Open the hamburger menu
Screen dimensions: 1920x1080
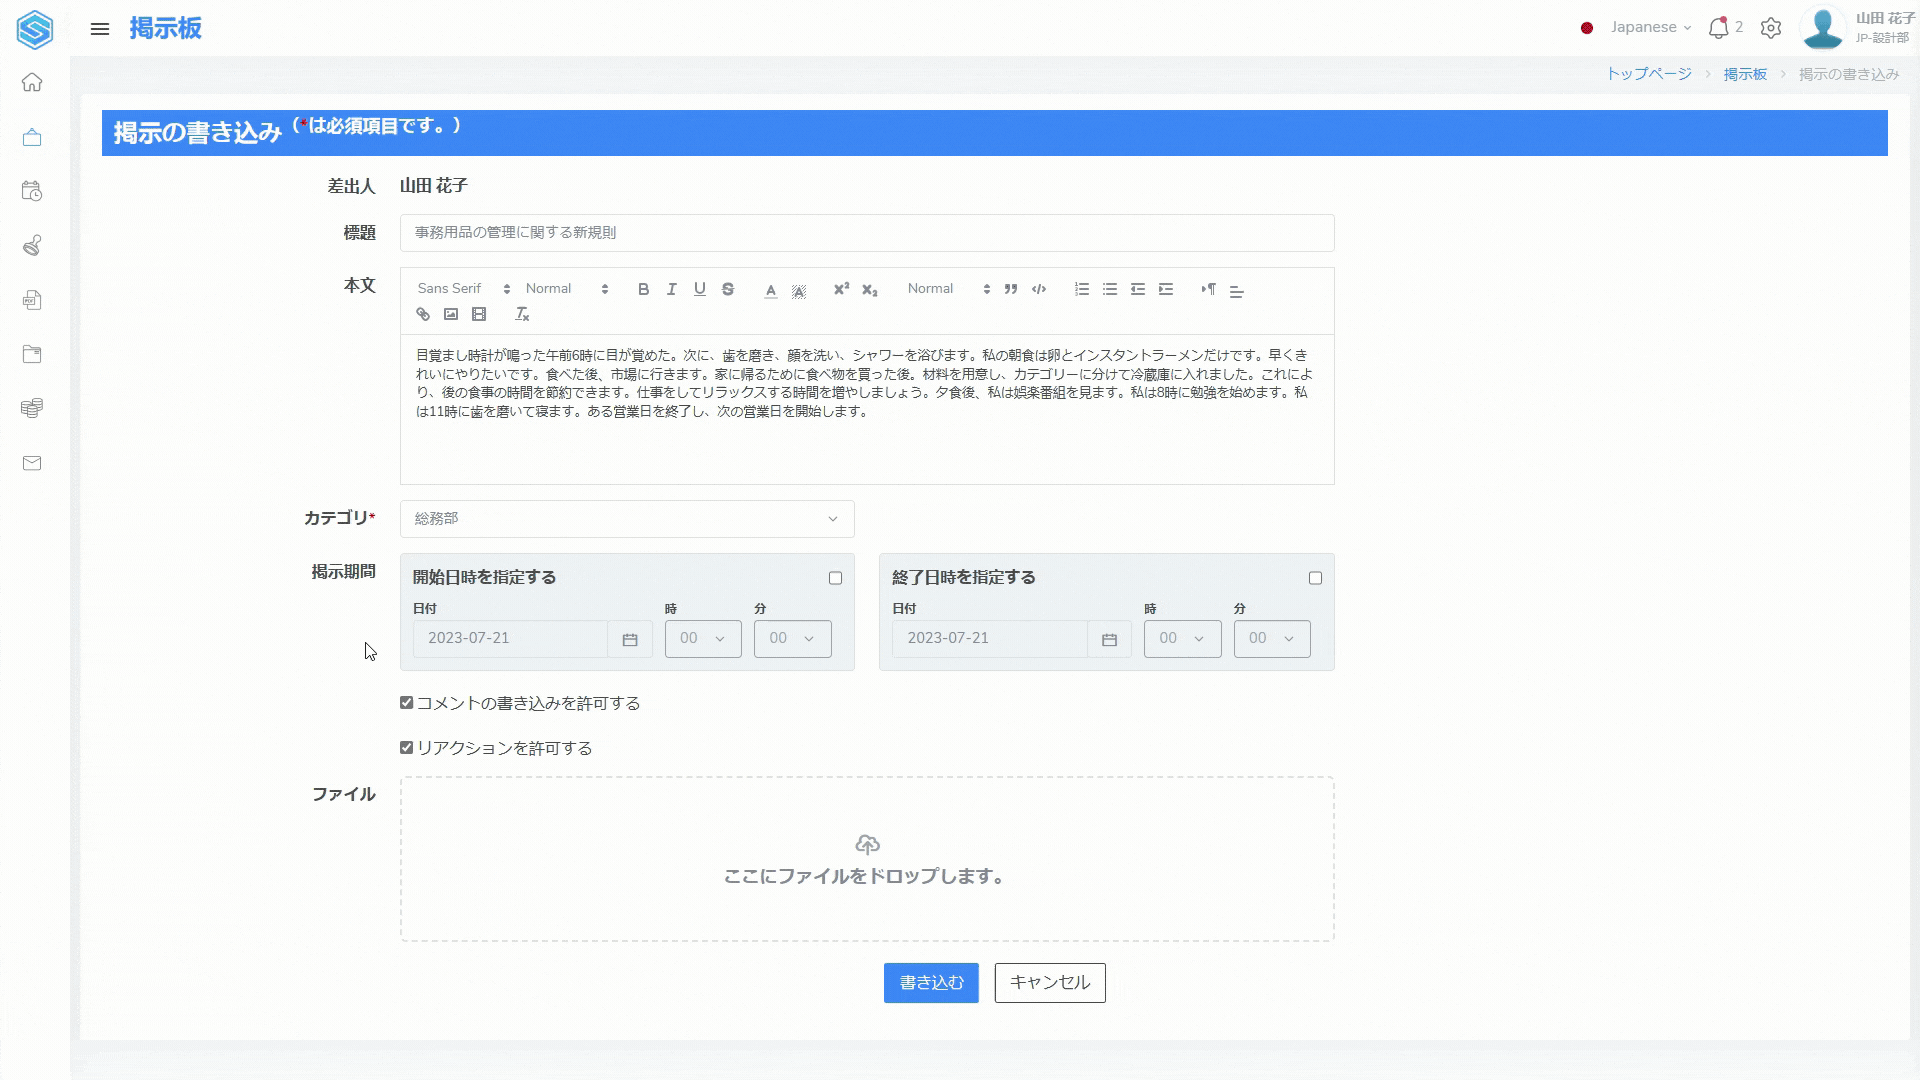[x=100, y=29]
